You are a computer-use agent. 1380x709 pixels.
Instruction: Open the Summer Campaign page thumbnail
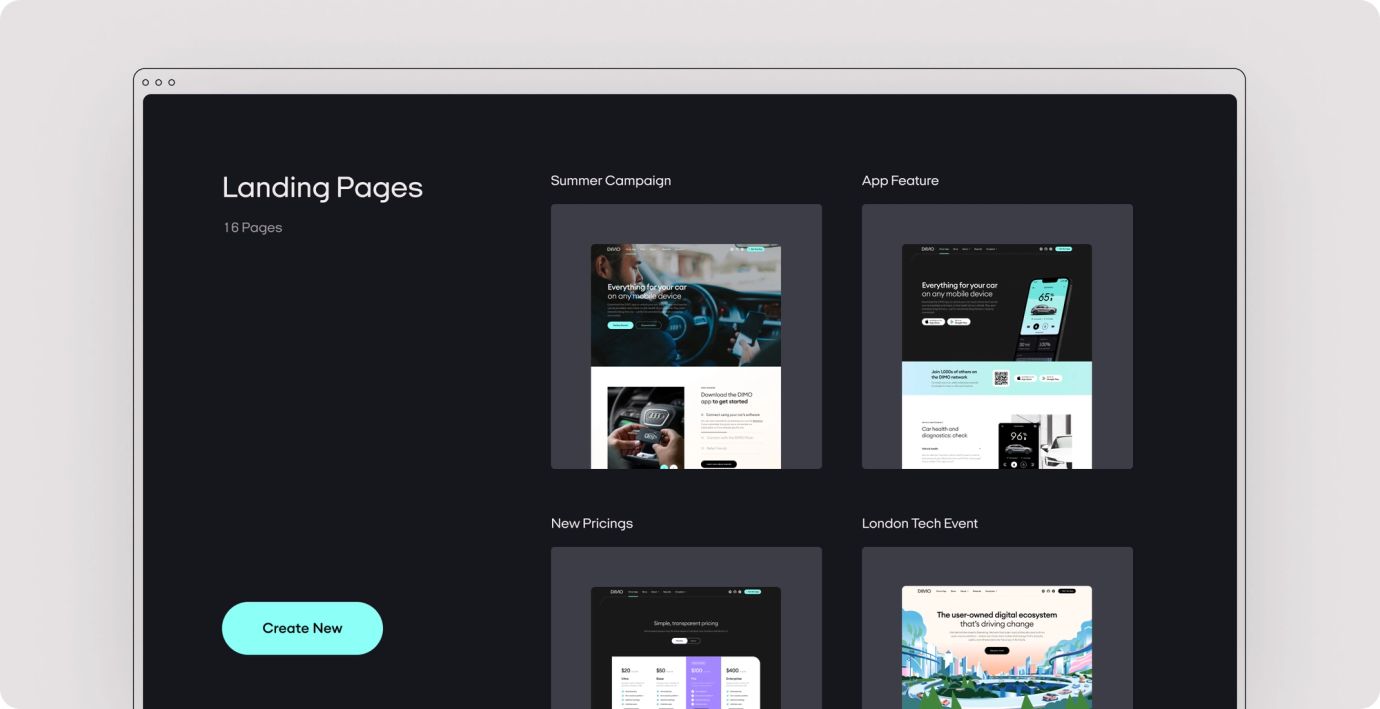pos(686,337)
